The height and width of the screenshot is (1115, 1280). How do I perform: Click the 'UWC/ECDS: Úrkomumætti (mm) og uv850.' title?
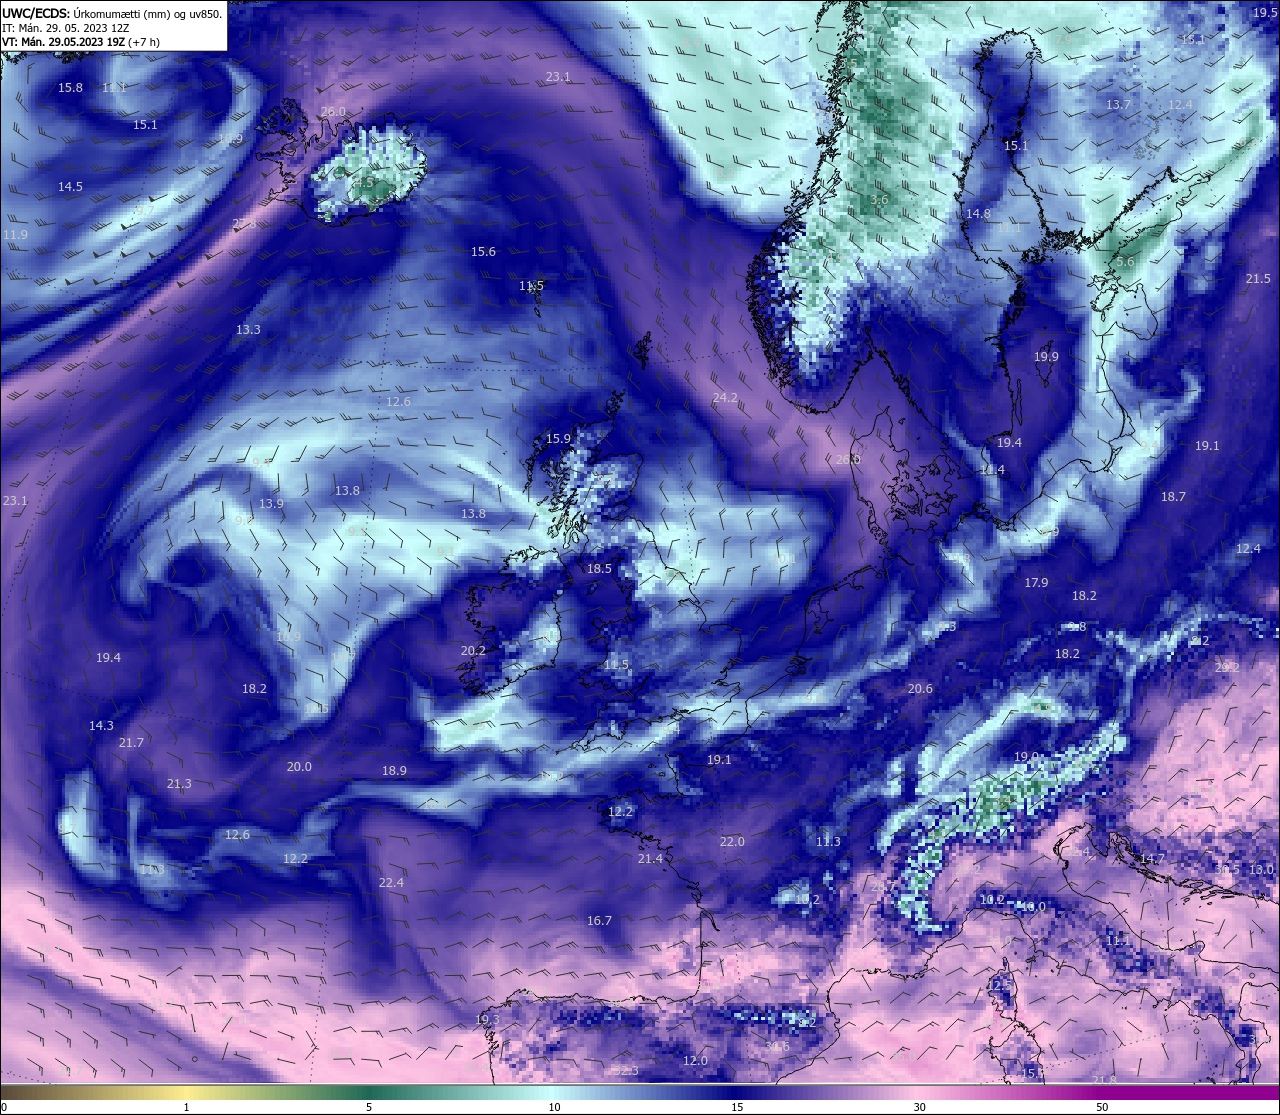tap(112, 14)
